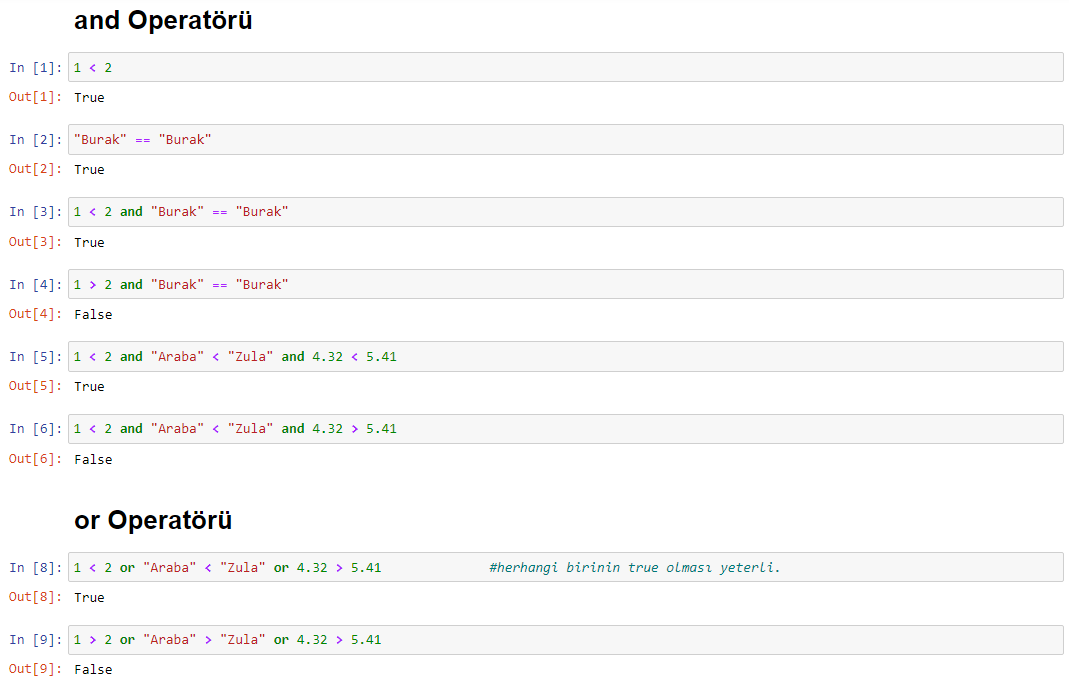Screen dimensions: 1069x679
Task: Click cell In [8] with the herhangi comment
Action: (566, 567)
